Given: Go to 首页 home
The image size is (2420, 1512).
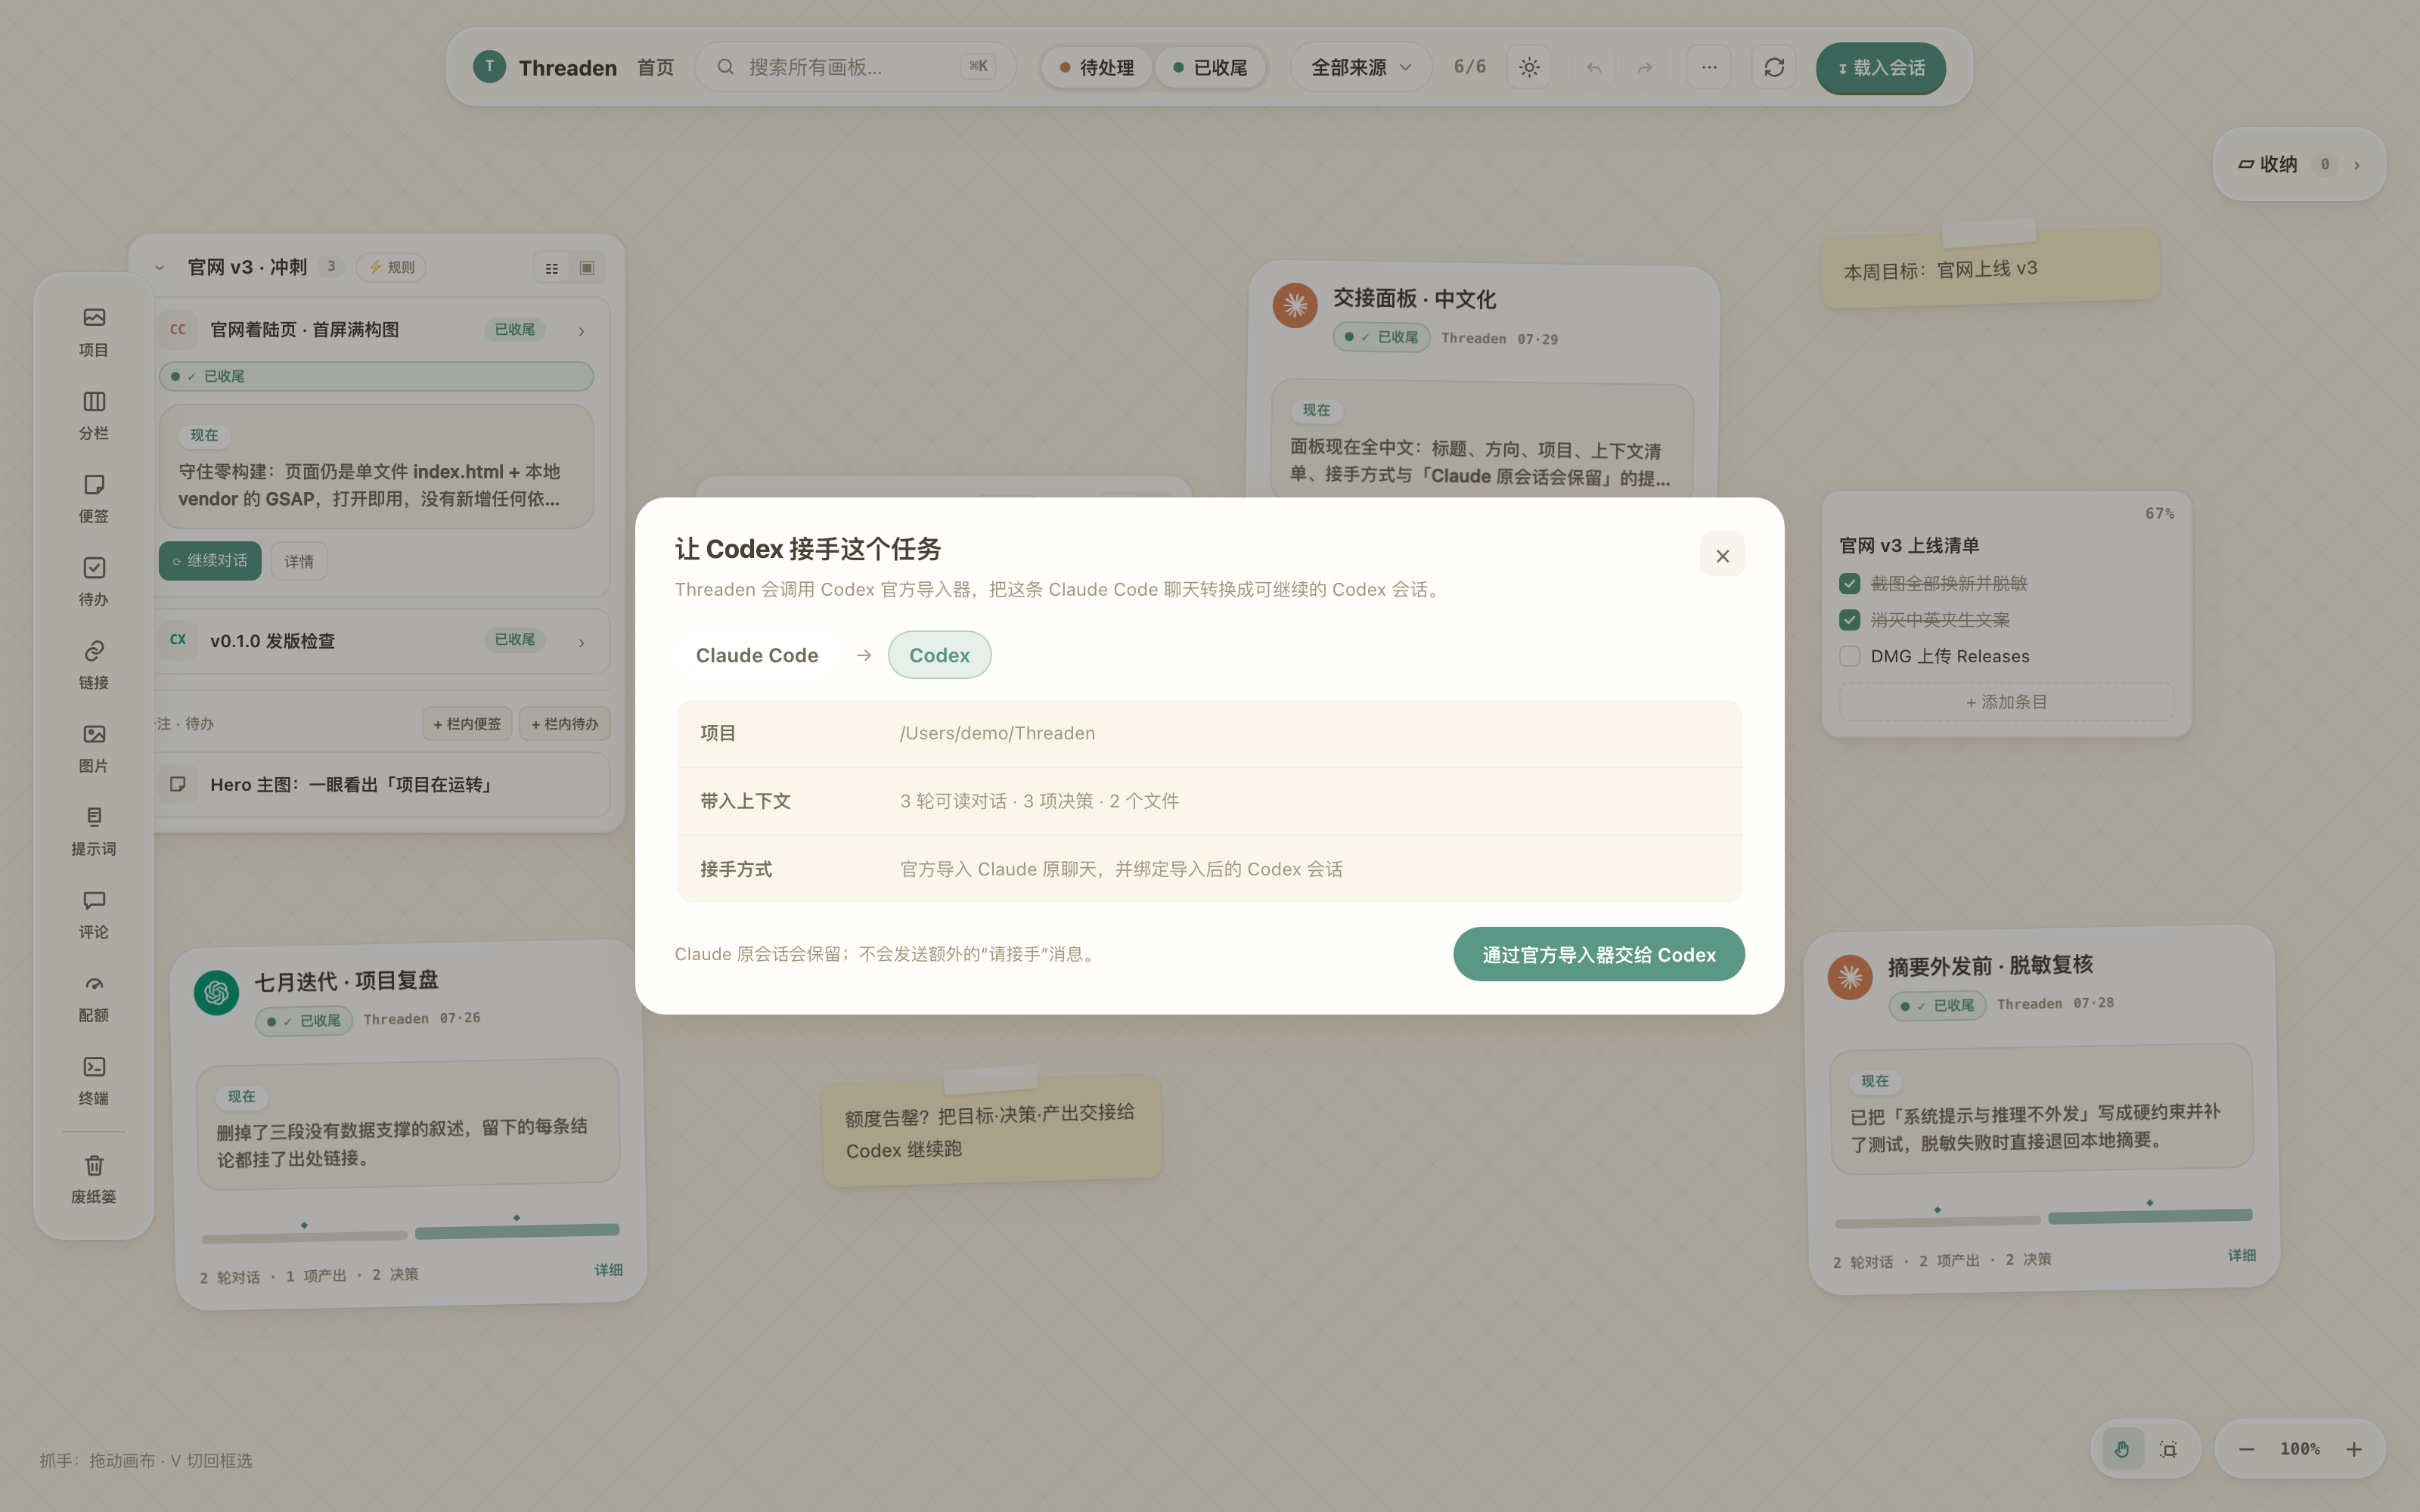Looking at the screenshot, I should tap(655, 67).
